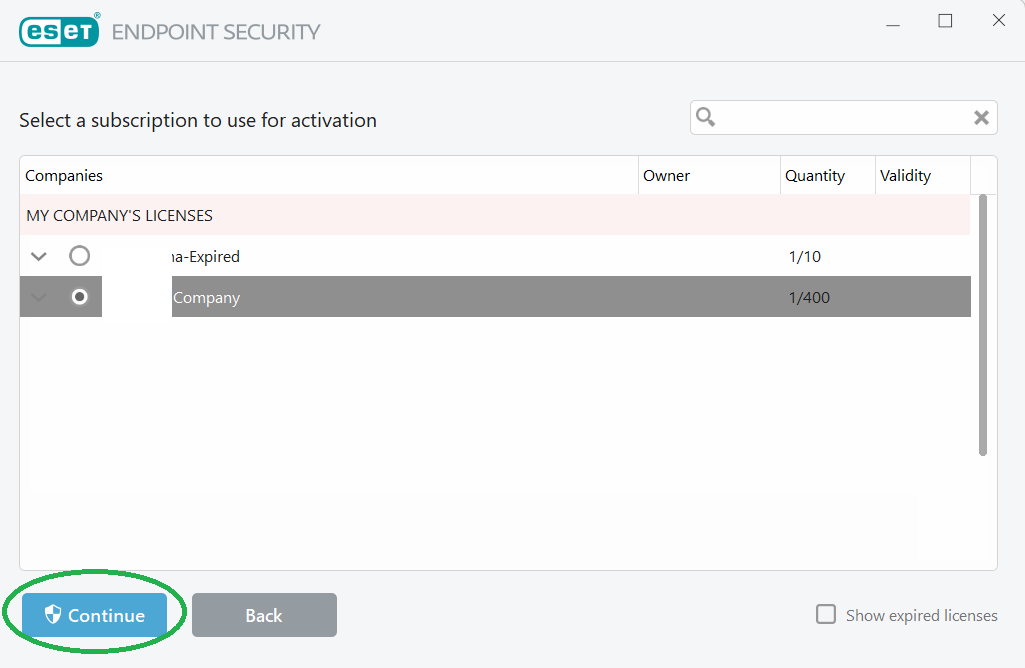Close the ESET activation window
Screen dimensions: 1025x668
pyautogui.click(x=998, y=21)
